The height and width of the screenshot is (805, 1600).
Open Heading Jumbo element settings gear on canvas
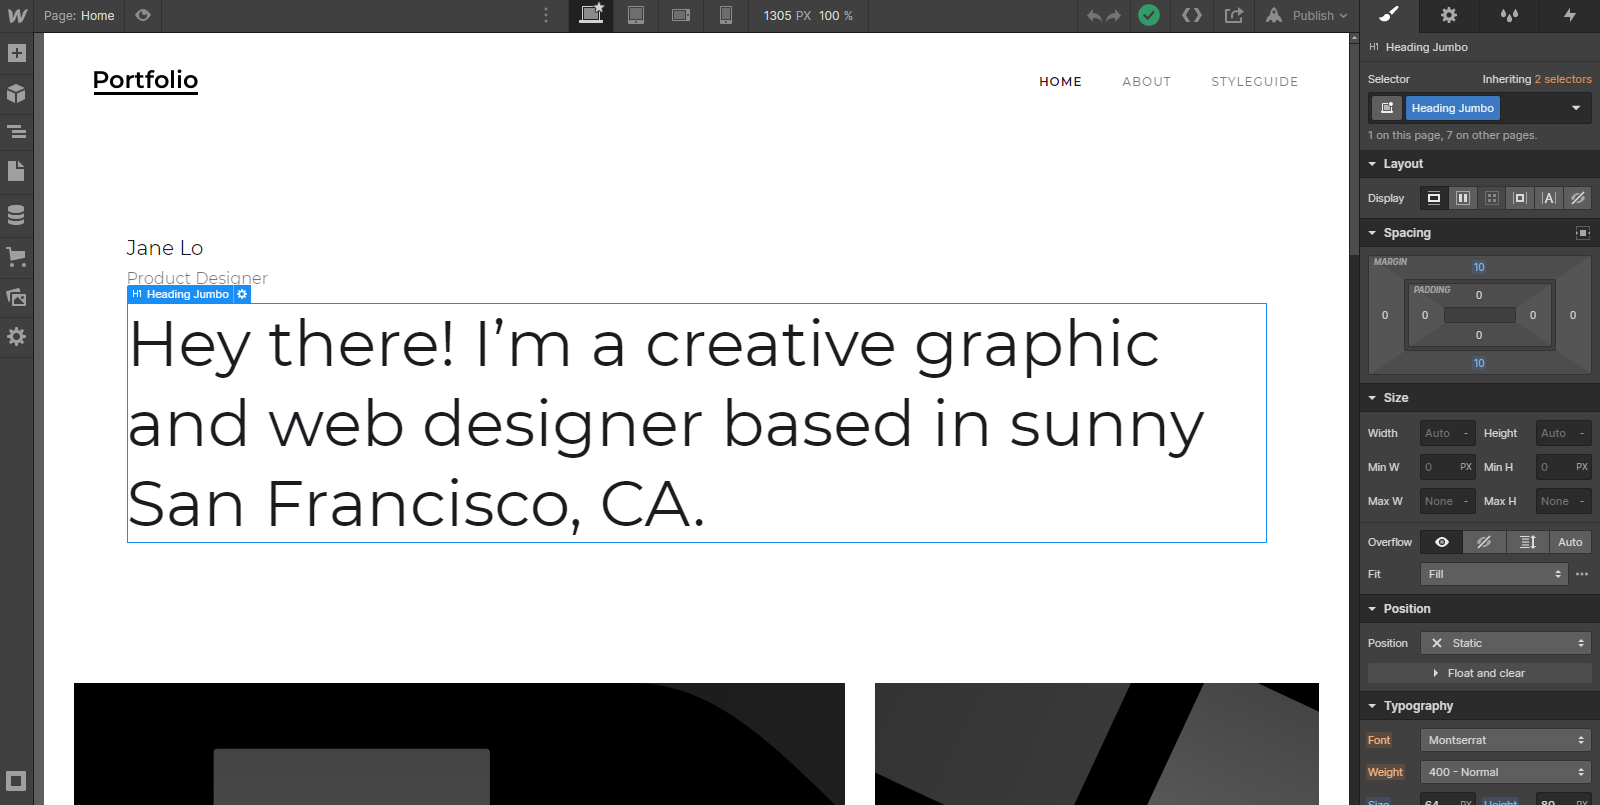pyautogui.click(x=242, y=294)
